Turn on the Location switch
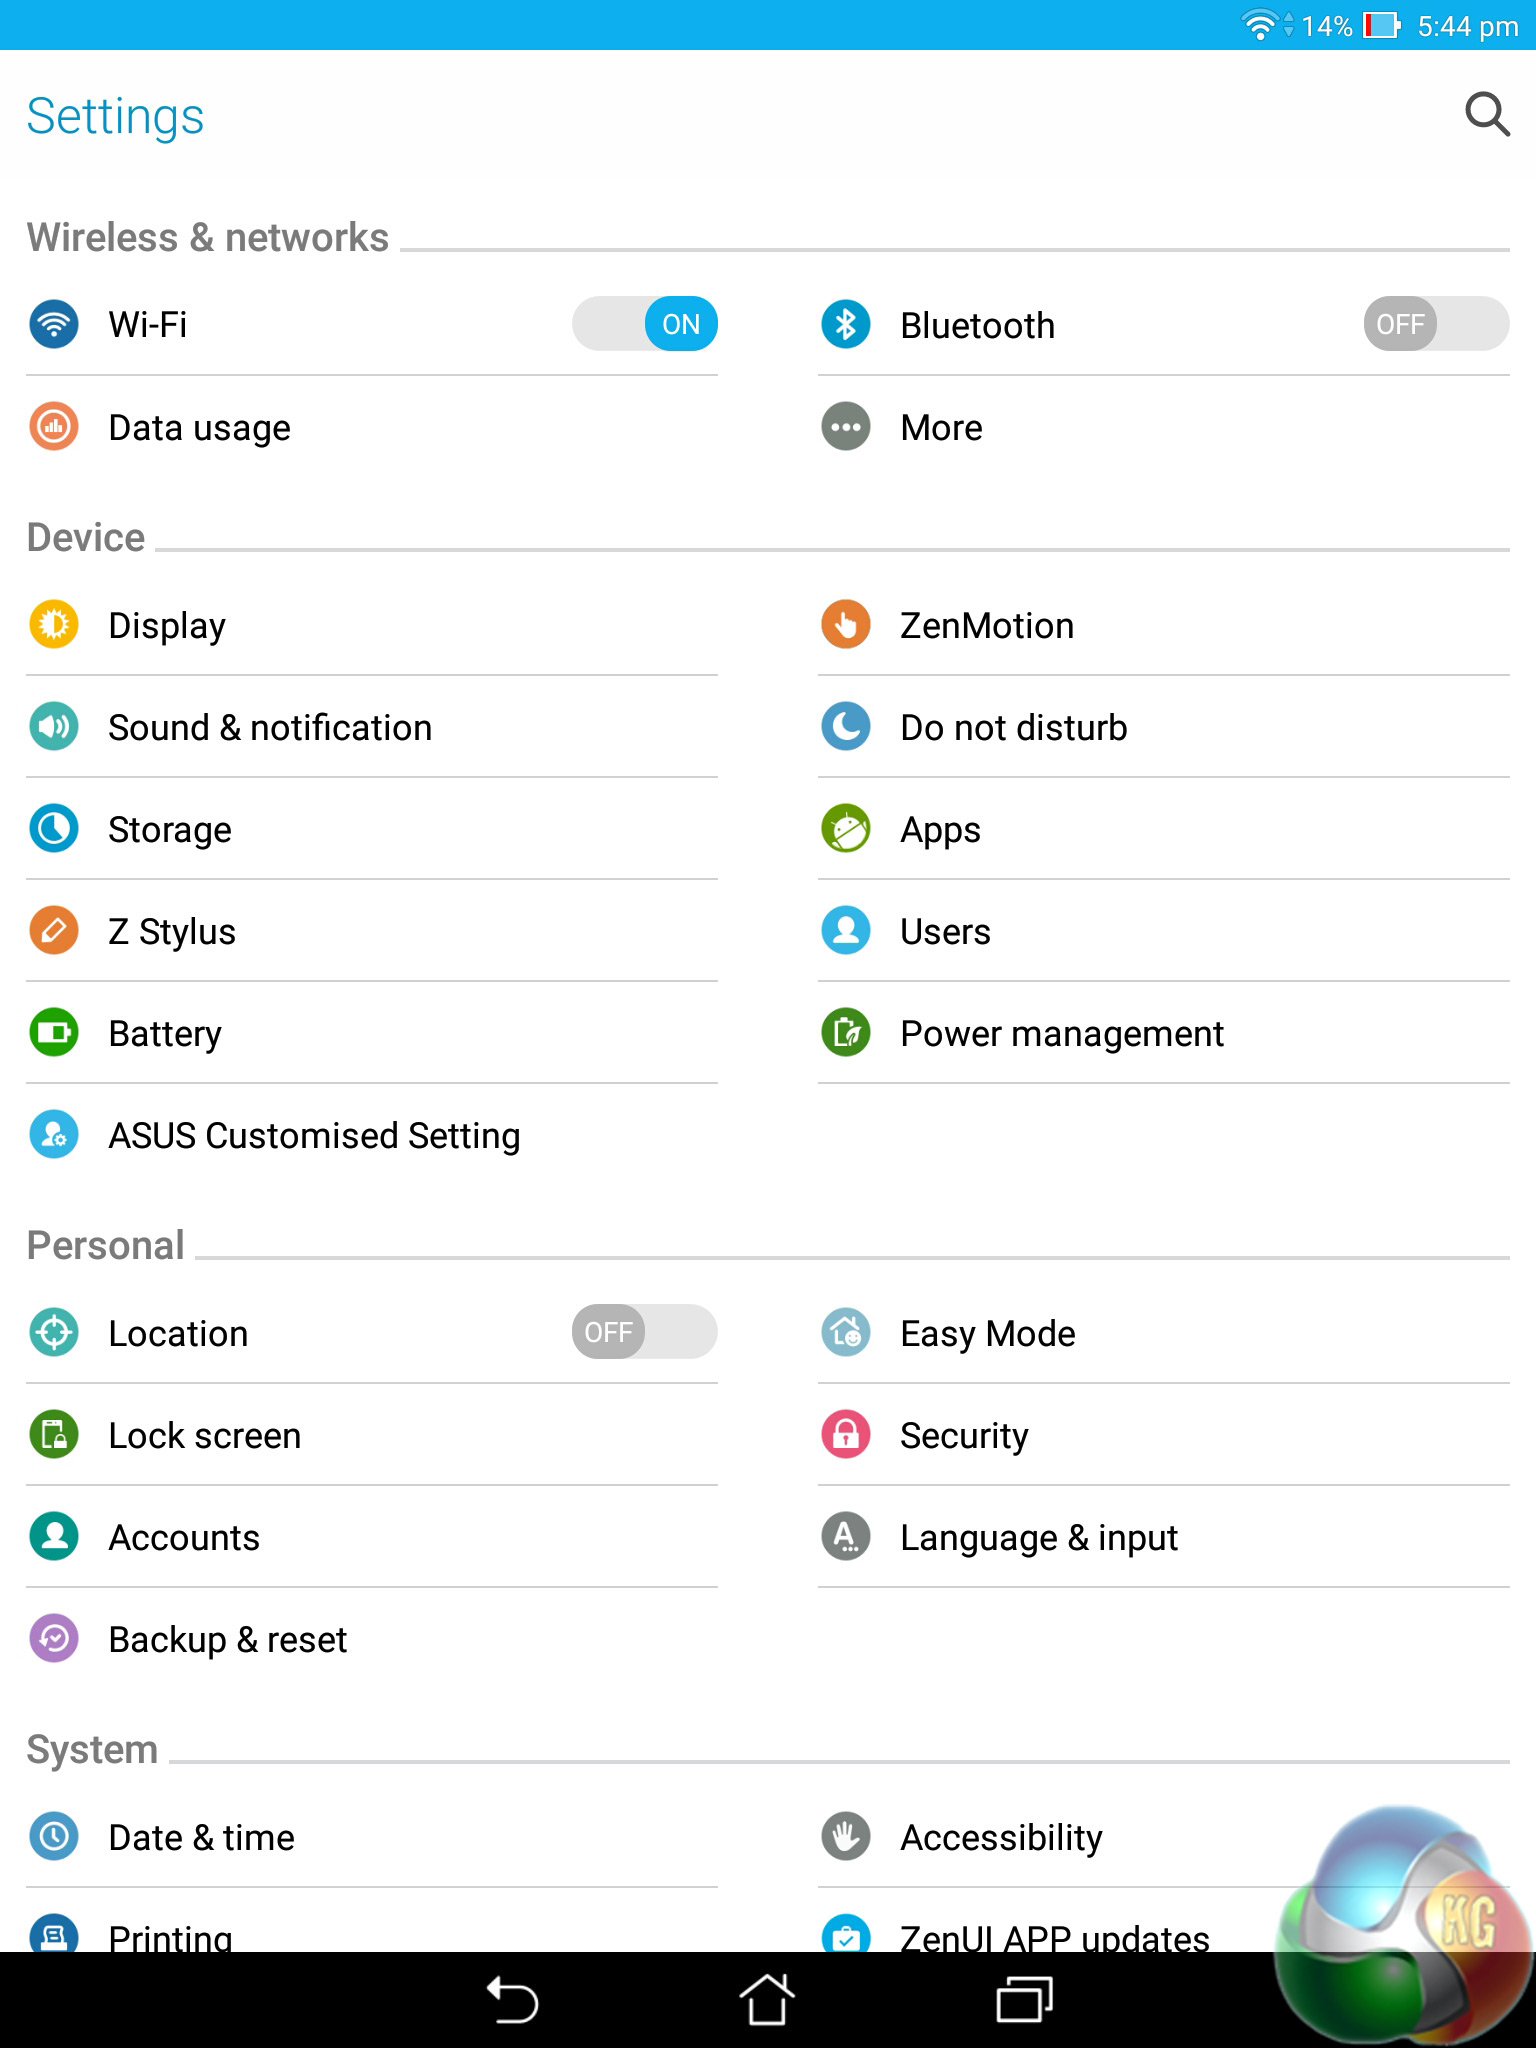 pos(645,1332)
